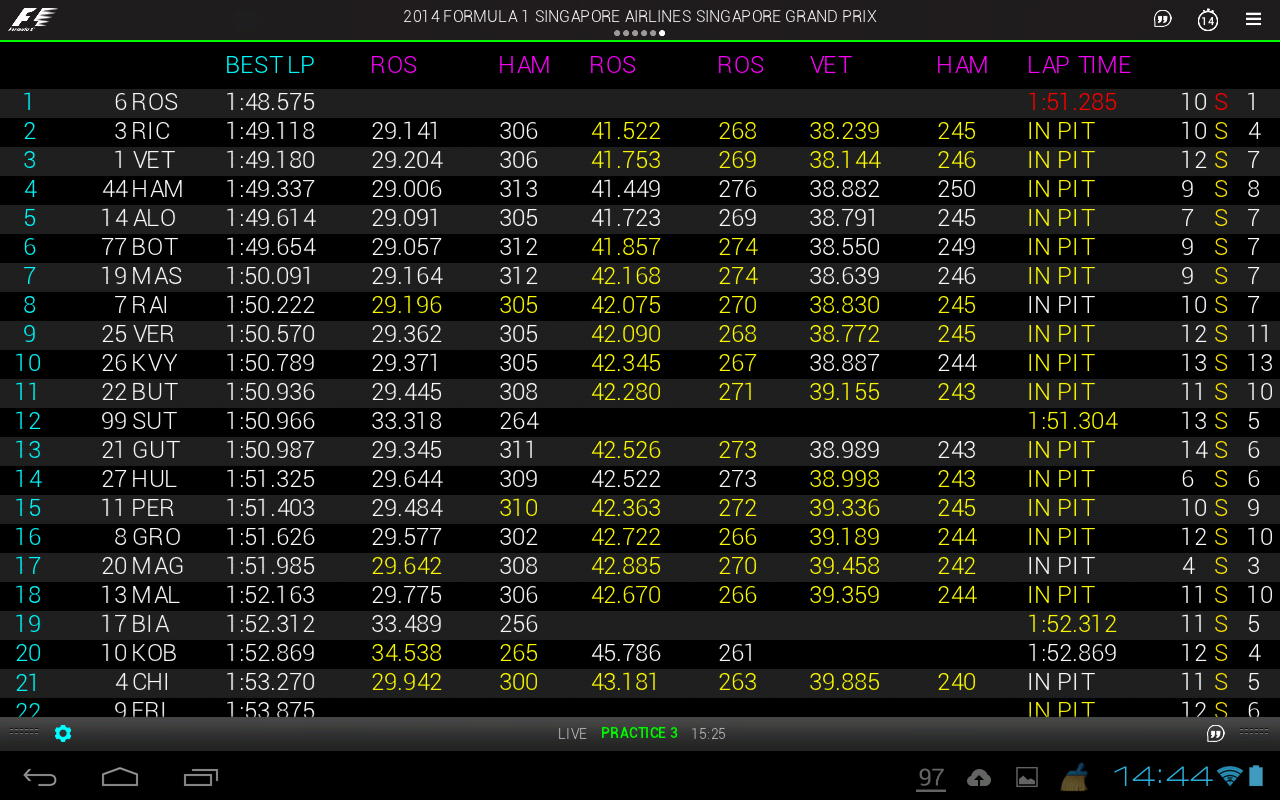Tap the Singapore Grand Prix title
Viewport: 1280px width, 800px height.
(640, 16)
